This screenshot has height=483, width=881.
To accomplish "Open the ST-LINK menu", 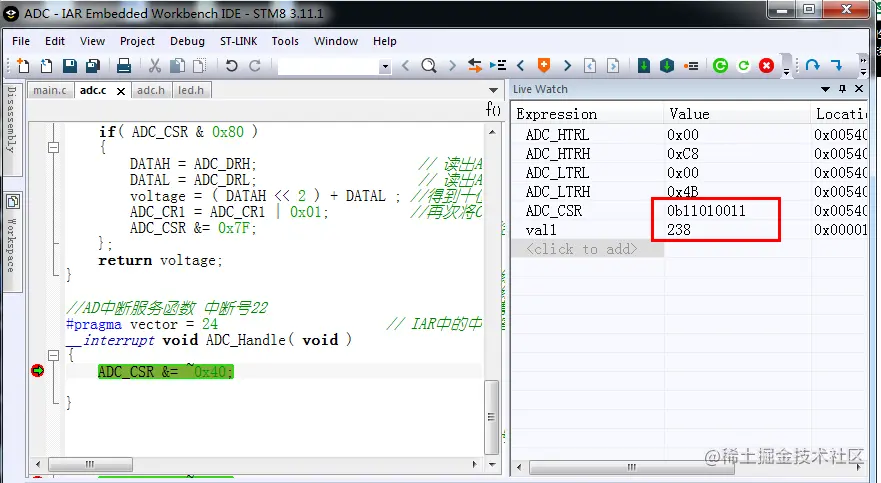I will (238, 41).
